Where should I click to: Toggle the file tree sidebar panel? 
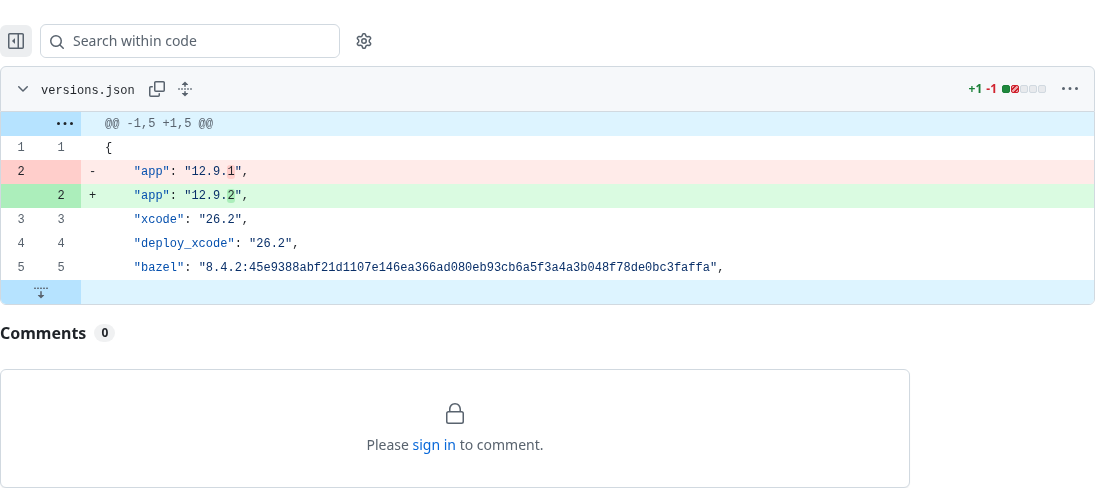tap(15, 41)
